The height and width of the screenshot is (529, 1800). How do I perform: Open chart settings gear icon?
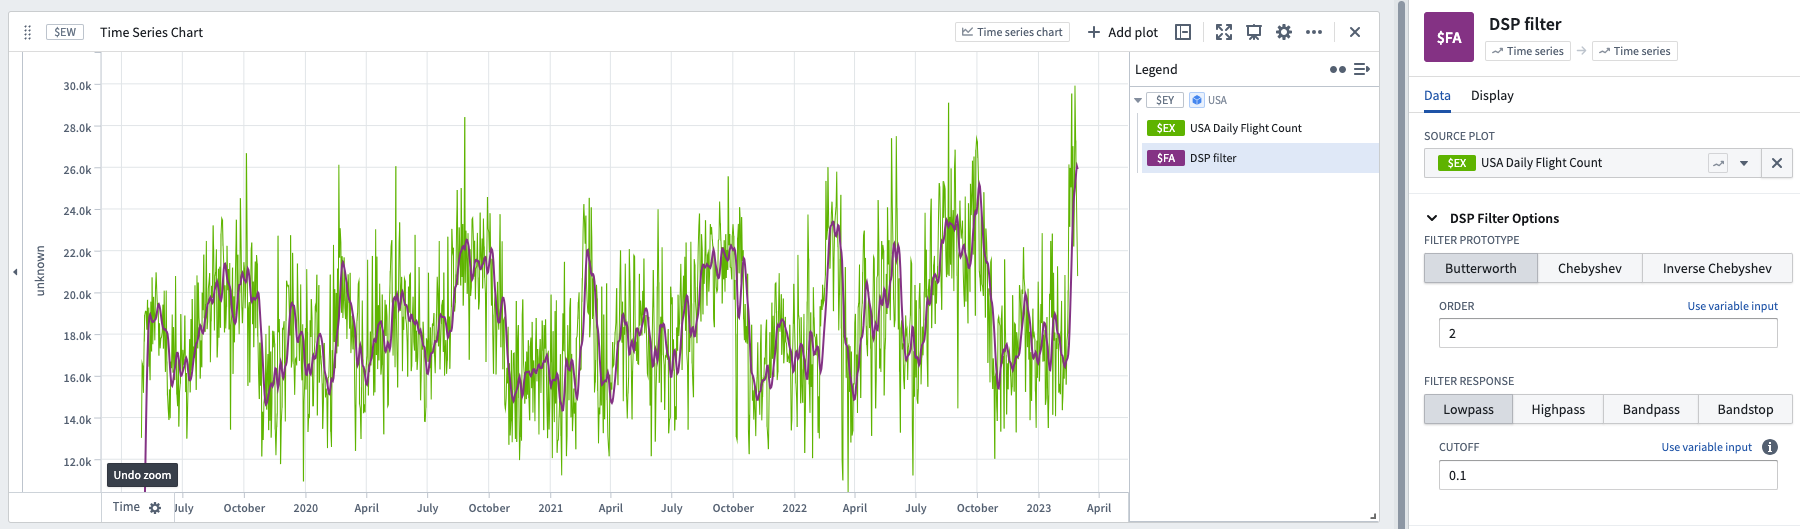click(1284, 32)
